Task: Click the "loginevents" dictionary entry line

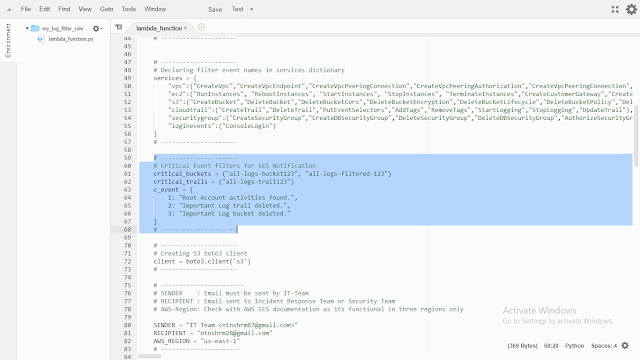Action: click(222, 126)
